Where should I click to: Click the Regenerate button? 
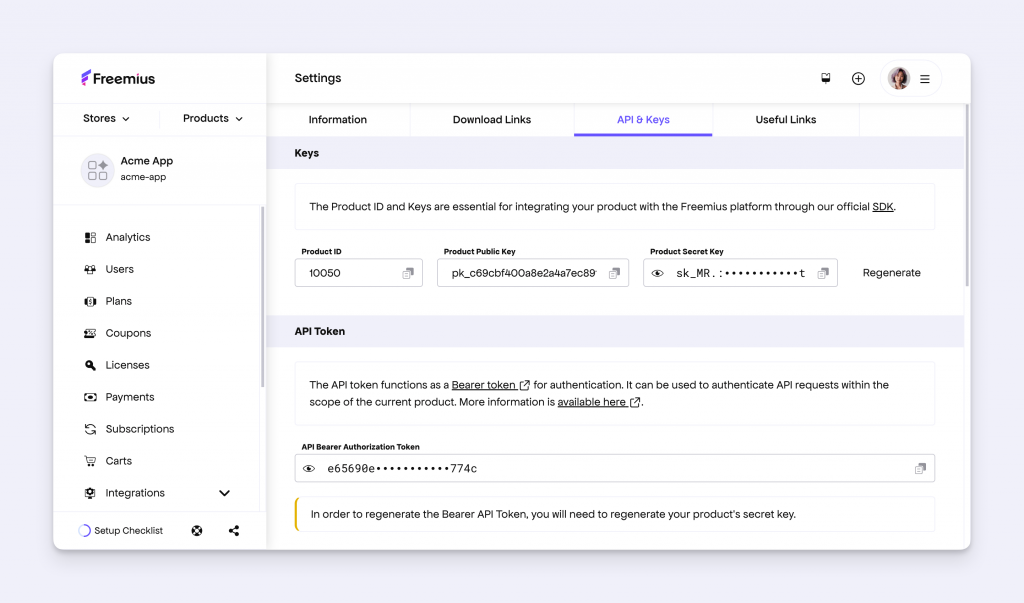pos(891,273)
